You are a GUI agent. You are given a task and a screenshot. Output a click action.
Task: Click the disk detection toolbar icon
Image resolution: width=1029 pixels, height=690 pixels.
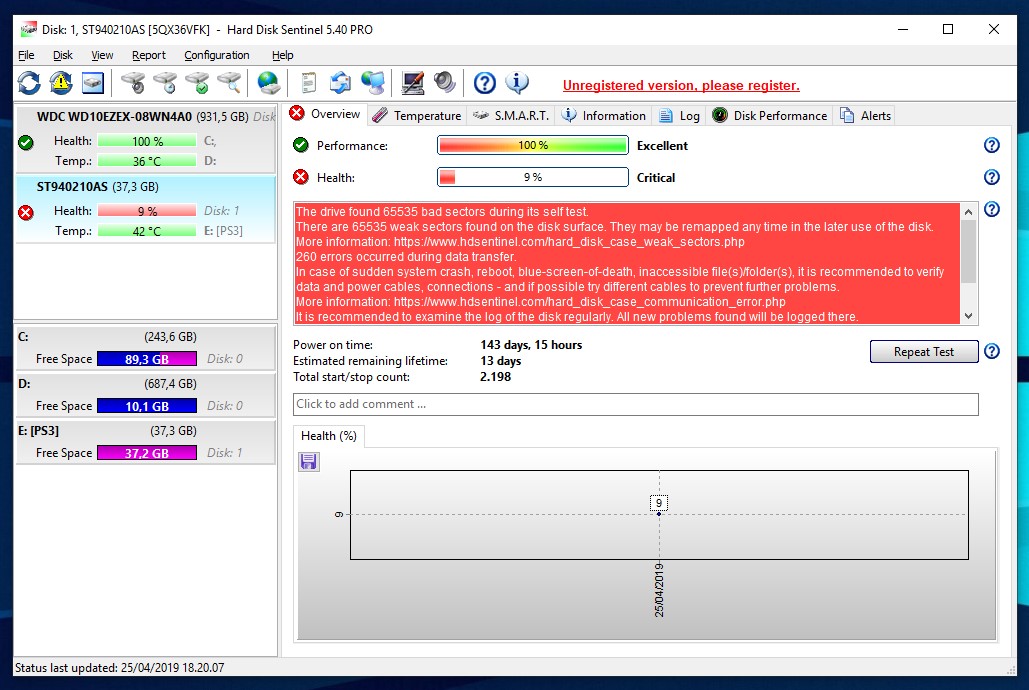[92, 83]
